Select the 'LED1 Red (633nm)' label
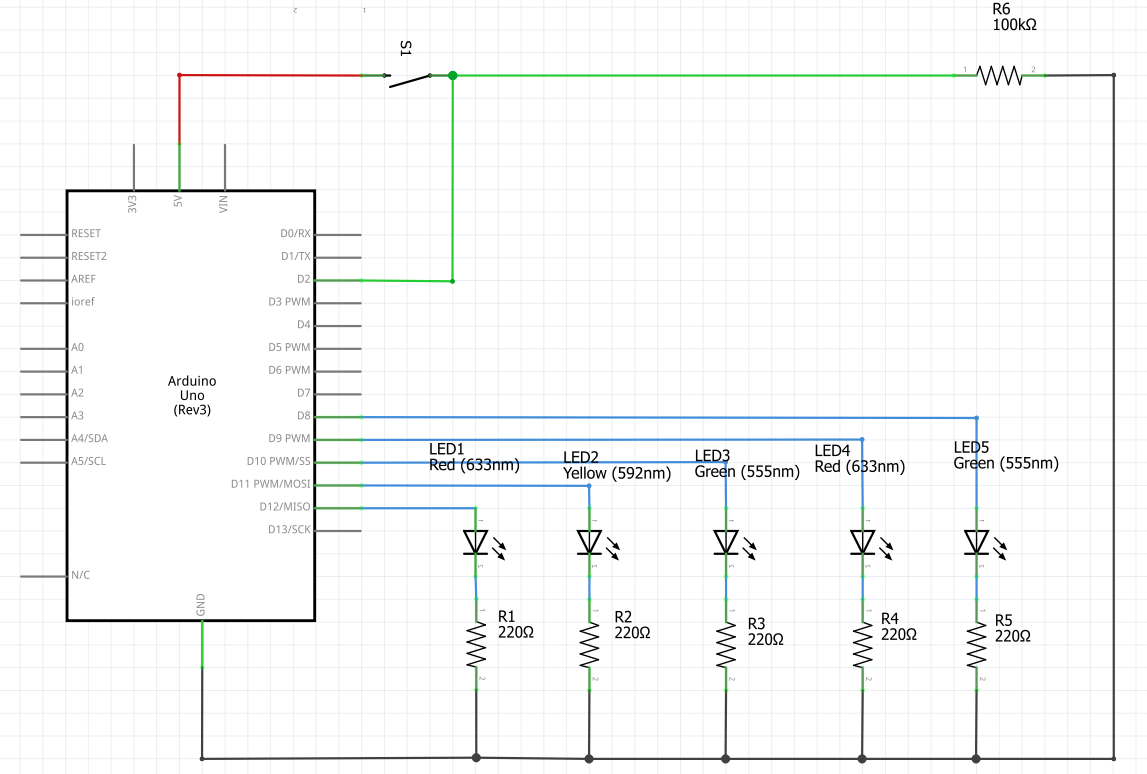This screenshot has width=1147, height=774. click(474, 457)
